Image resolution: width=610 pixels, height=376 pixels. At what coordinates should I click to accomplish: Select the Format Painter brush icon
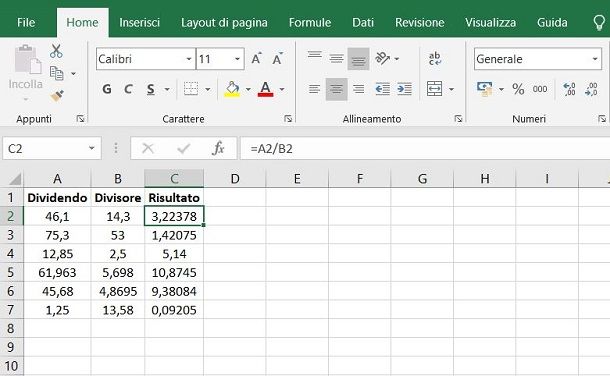point(57,96)
